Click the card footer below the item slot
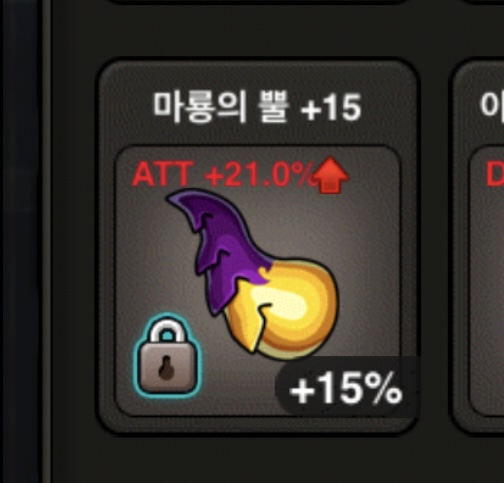Image resolution: width=504 pixels, height=483 pixels. coord(257,425)
